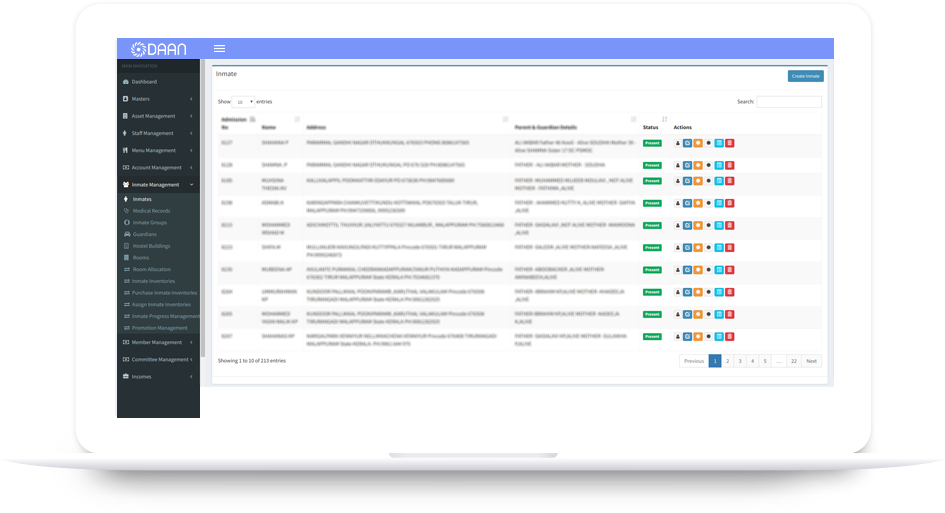Open the entries per page dropdown
Image resolution: width=945 pixels, height=513 pixels.
coord(243,102)
